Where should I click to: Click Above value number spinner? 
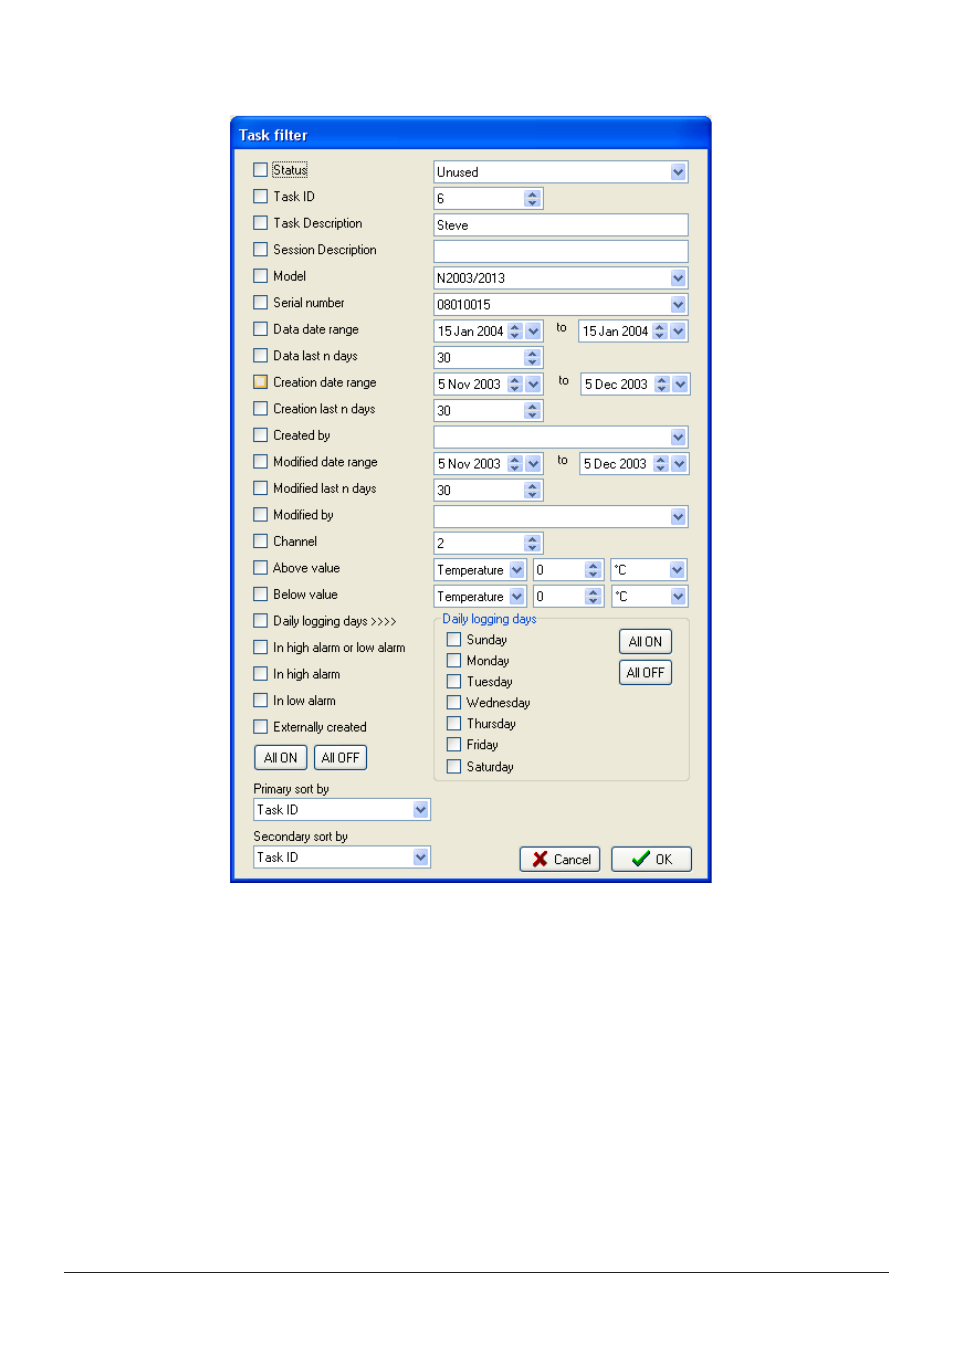point(593,570)
